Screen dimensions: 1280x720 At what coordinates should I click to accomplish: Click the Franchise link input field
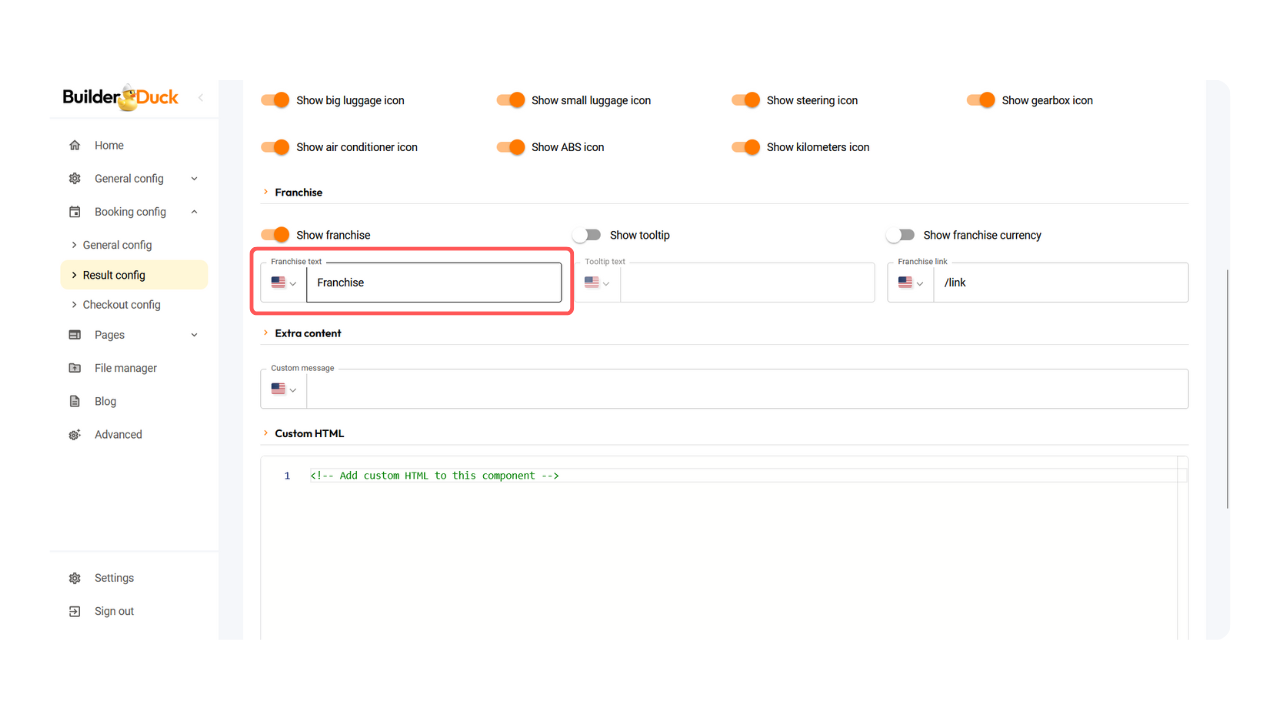click(1060, 283)
